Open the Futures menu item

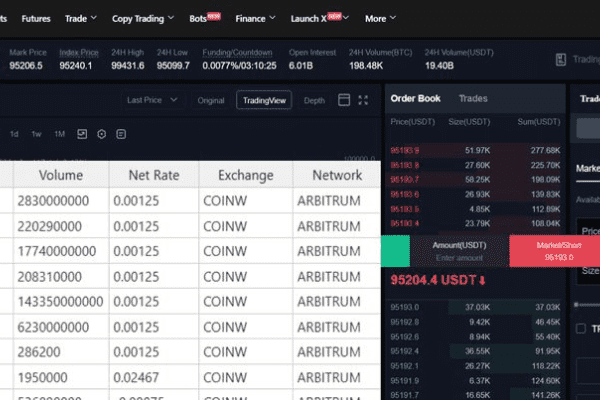(36, 18)
